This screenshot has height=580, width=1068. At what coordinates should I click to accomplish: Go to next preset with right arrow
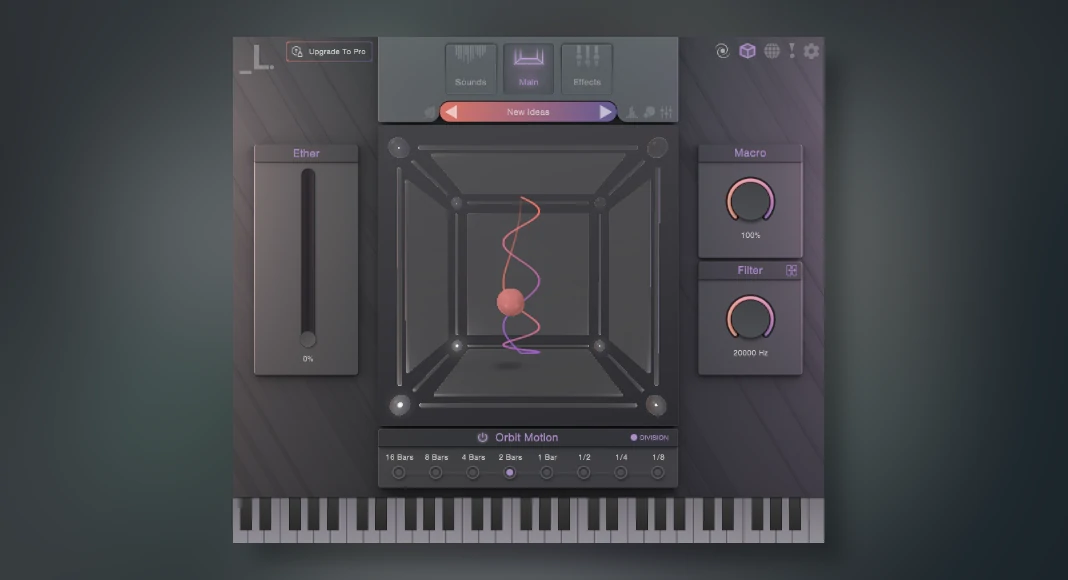tap(606, 112)
